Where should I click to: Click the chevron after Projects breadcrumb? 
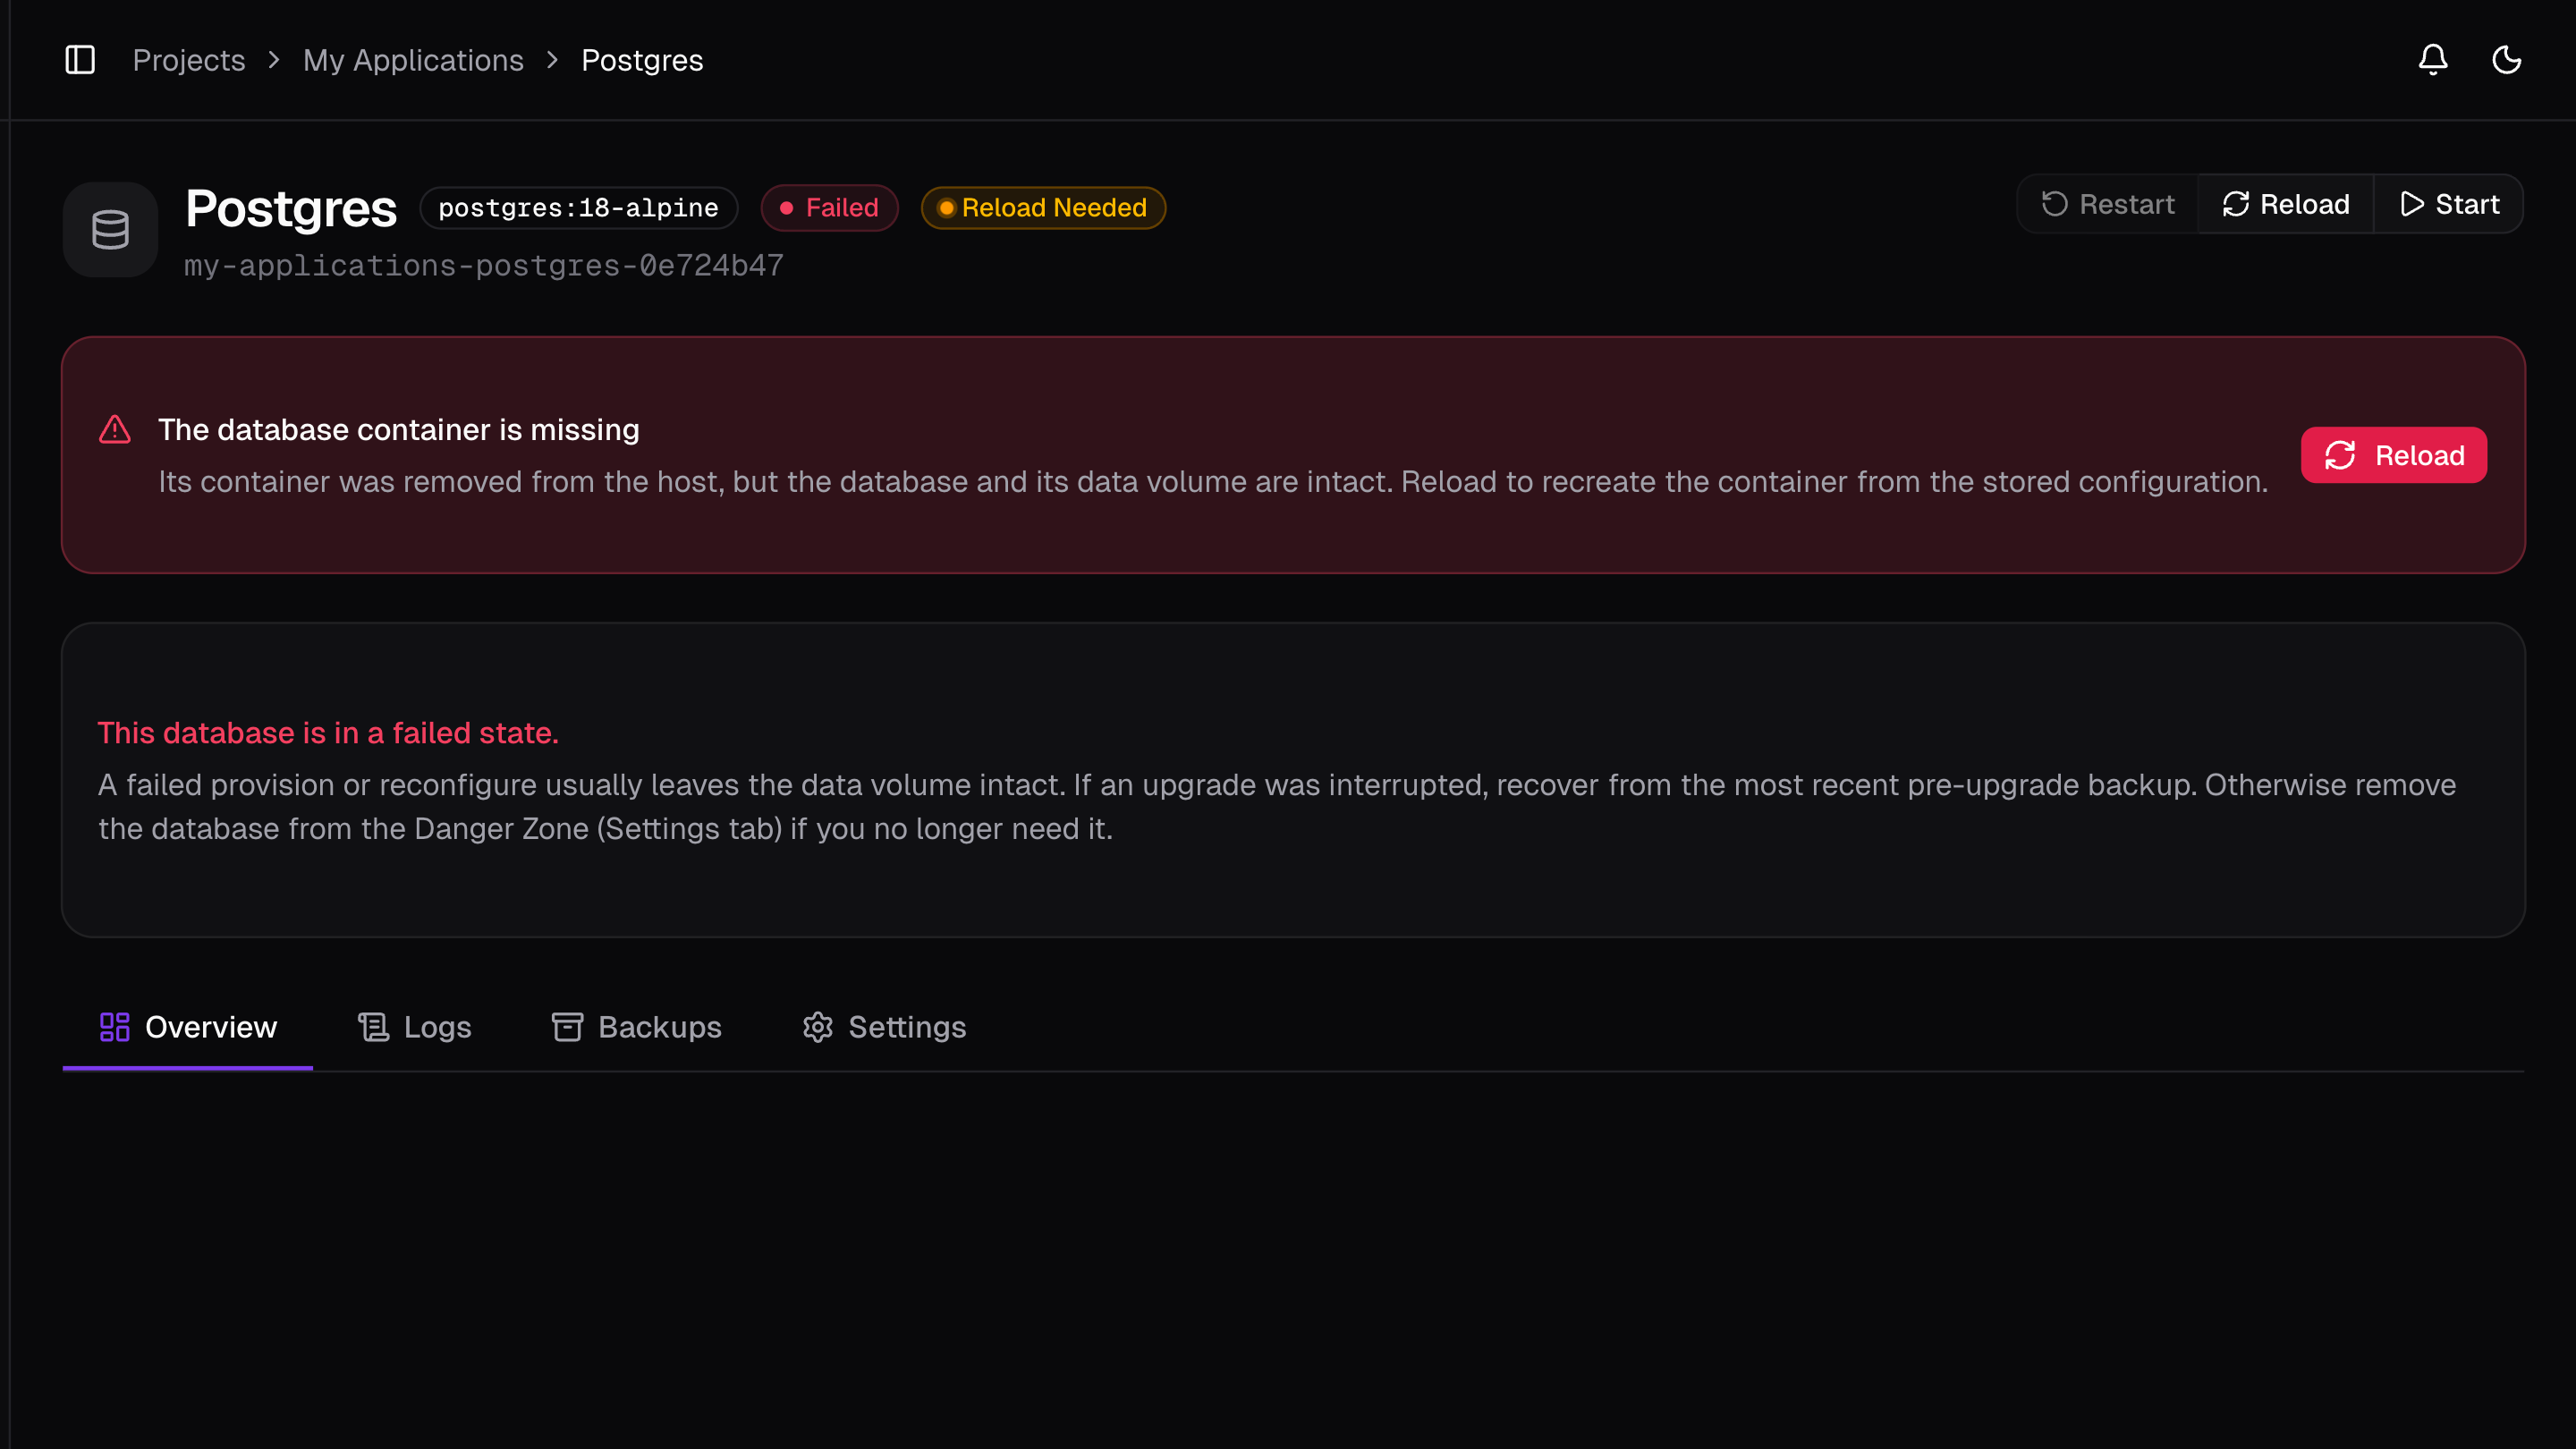(x=274, y=60)
